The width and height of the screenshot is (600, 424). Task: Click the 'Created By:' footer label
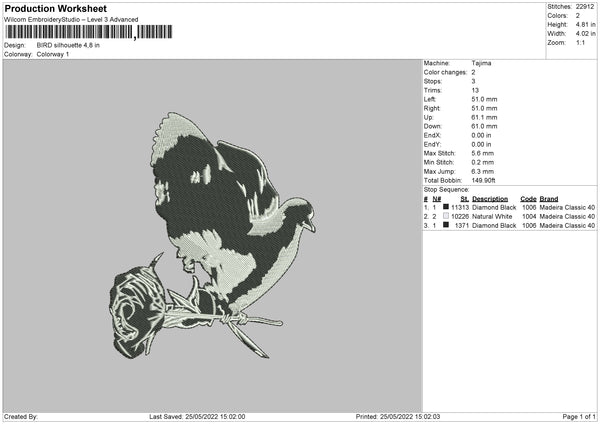[21, 416]
